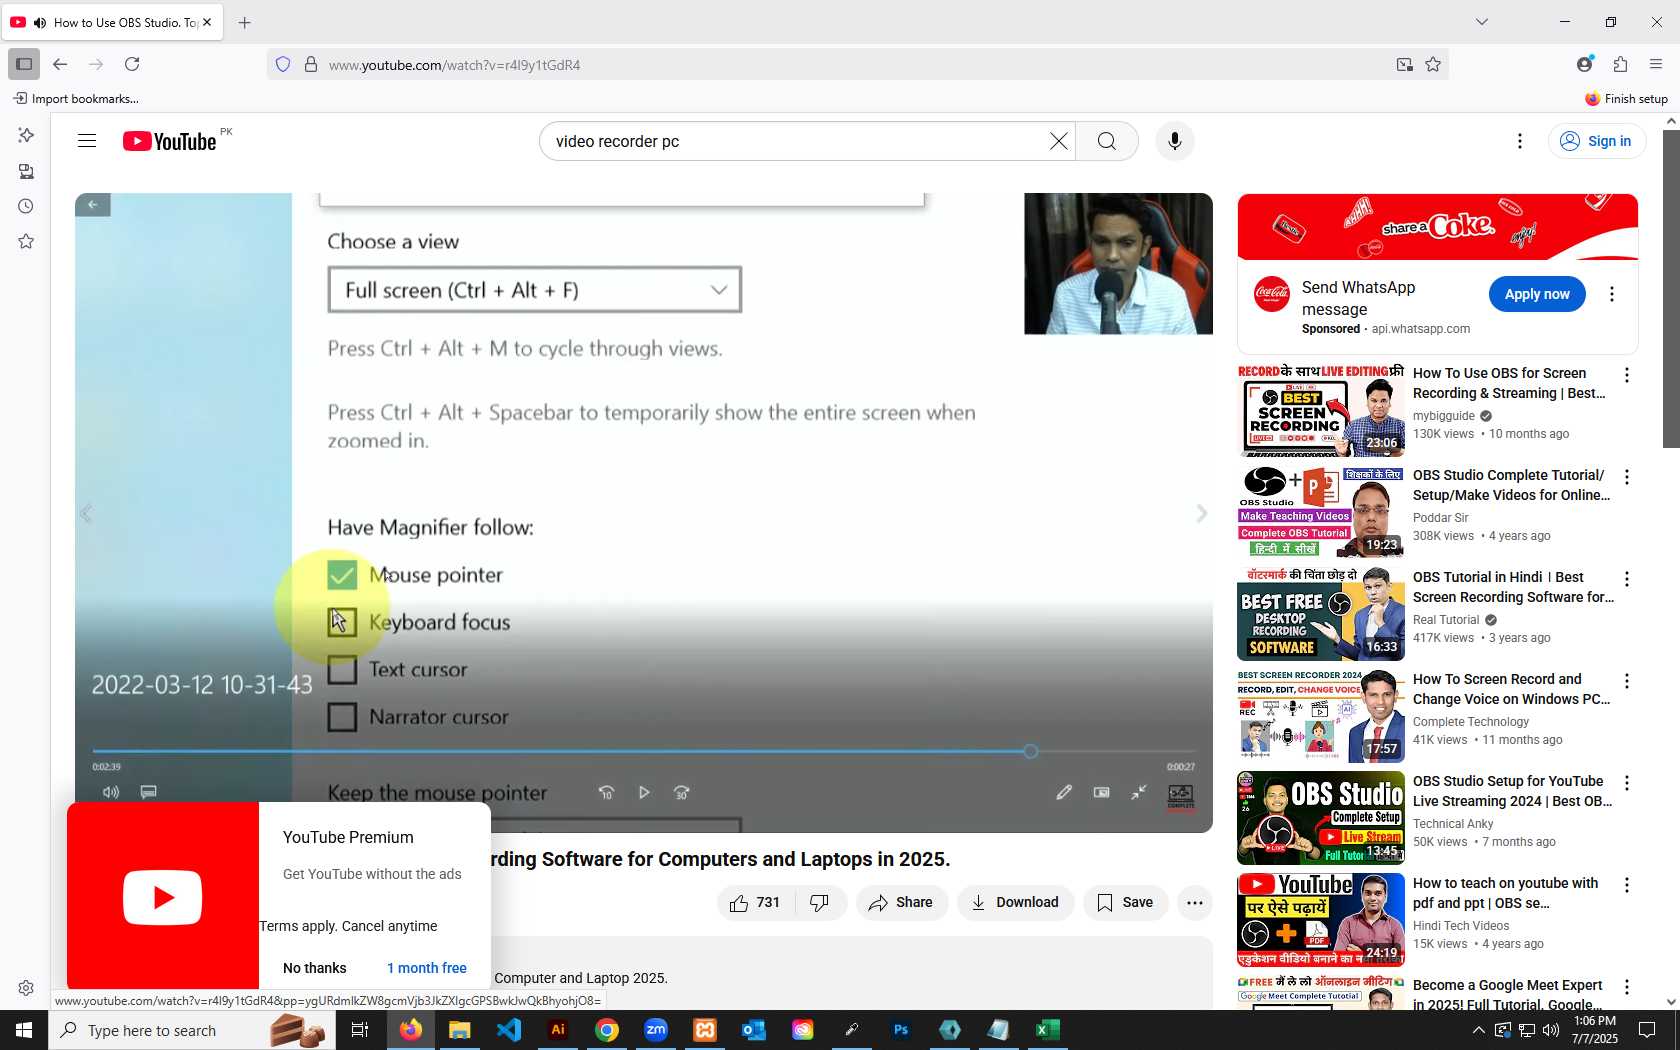Image resolution: width=1680 pixels, height=1050 pixels.
Task: Open Chrome from taskbar
Action: point(607,1029)
